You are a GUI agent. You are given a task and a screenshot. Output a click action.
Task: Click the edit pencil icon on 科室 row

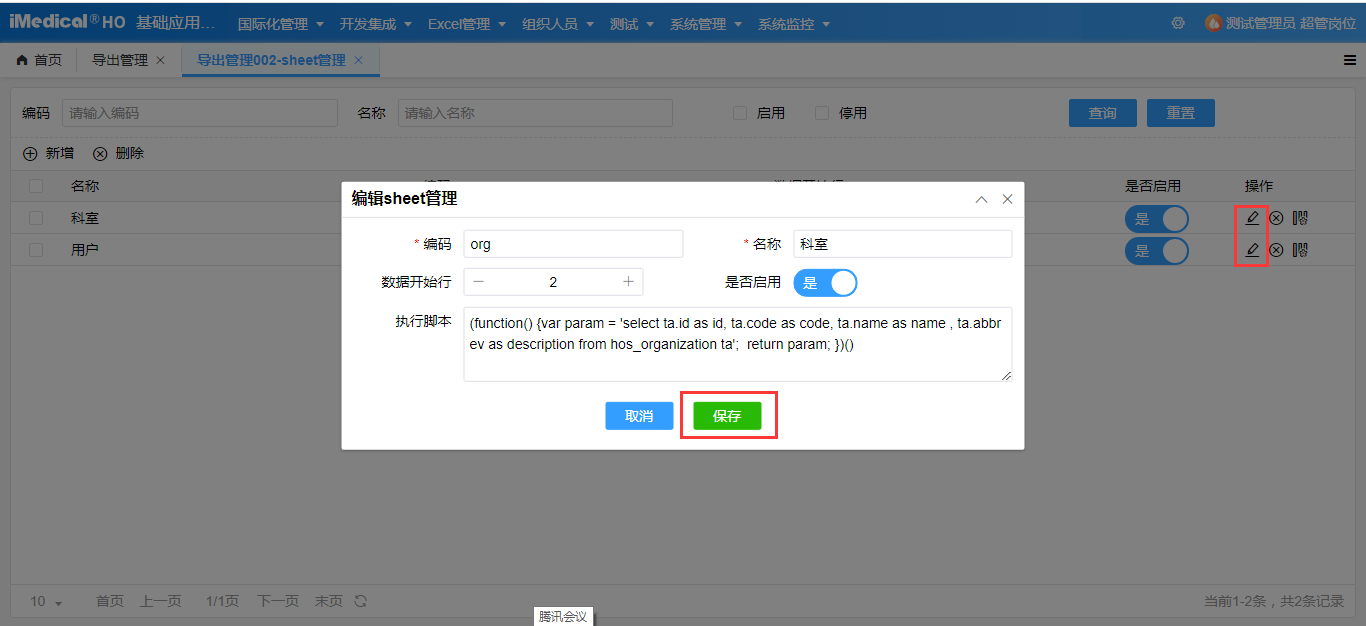coord(1252,218)
